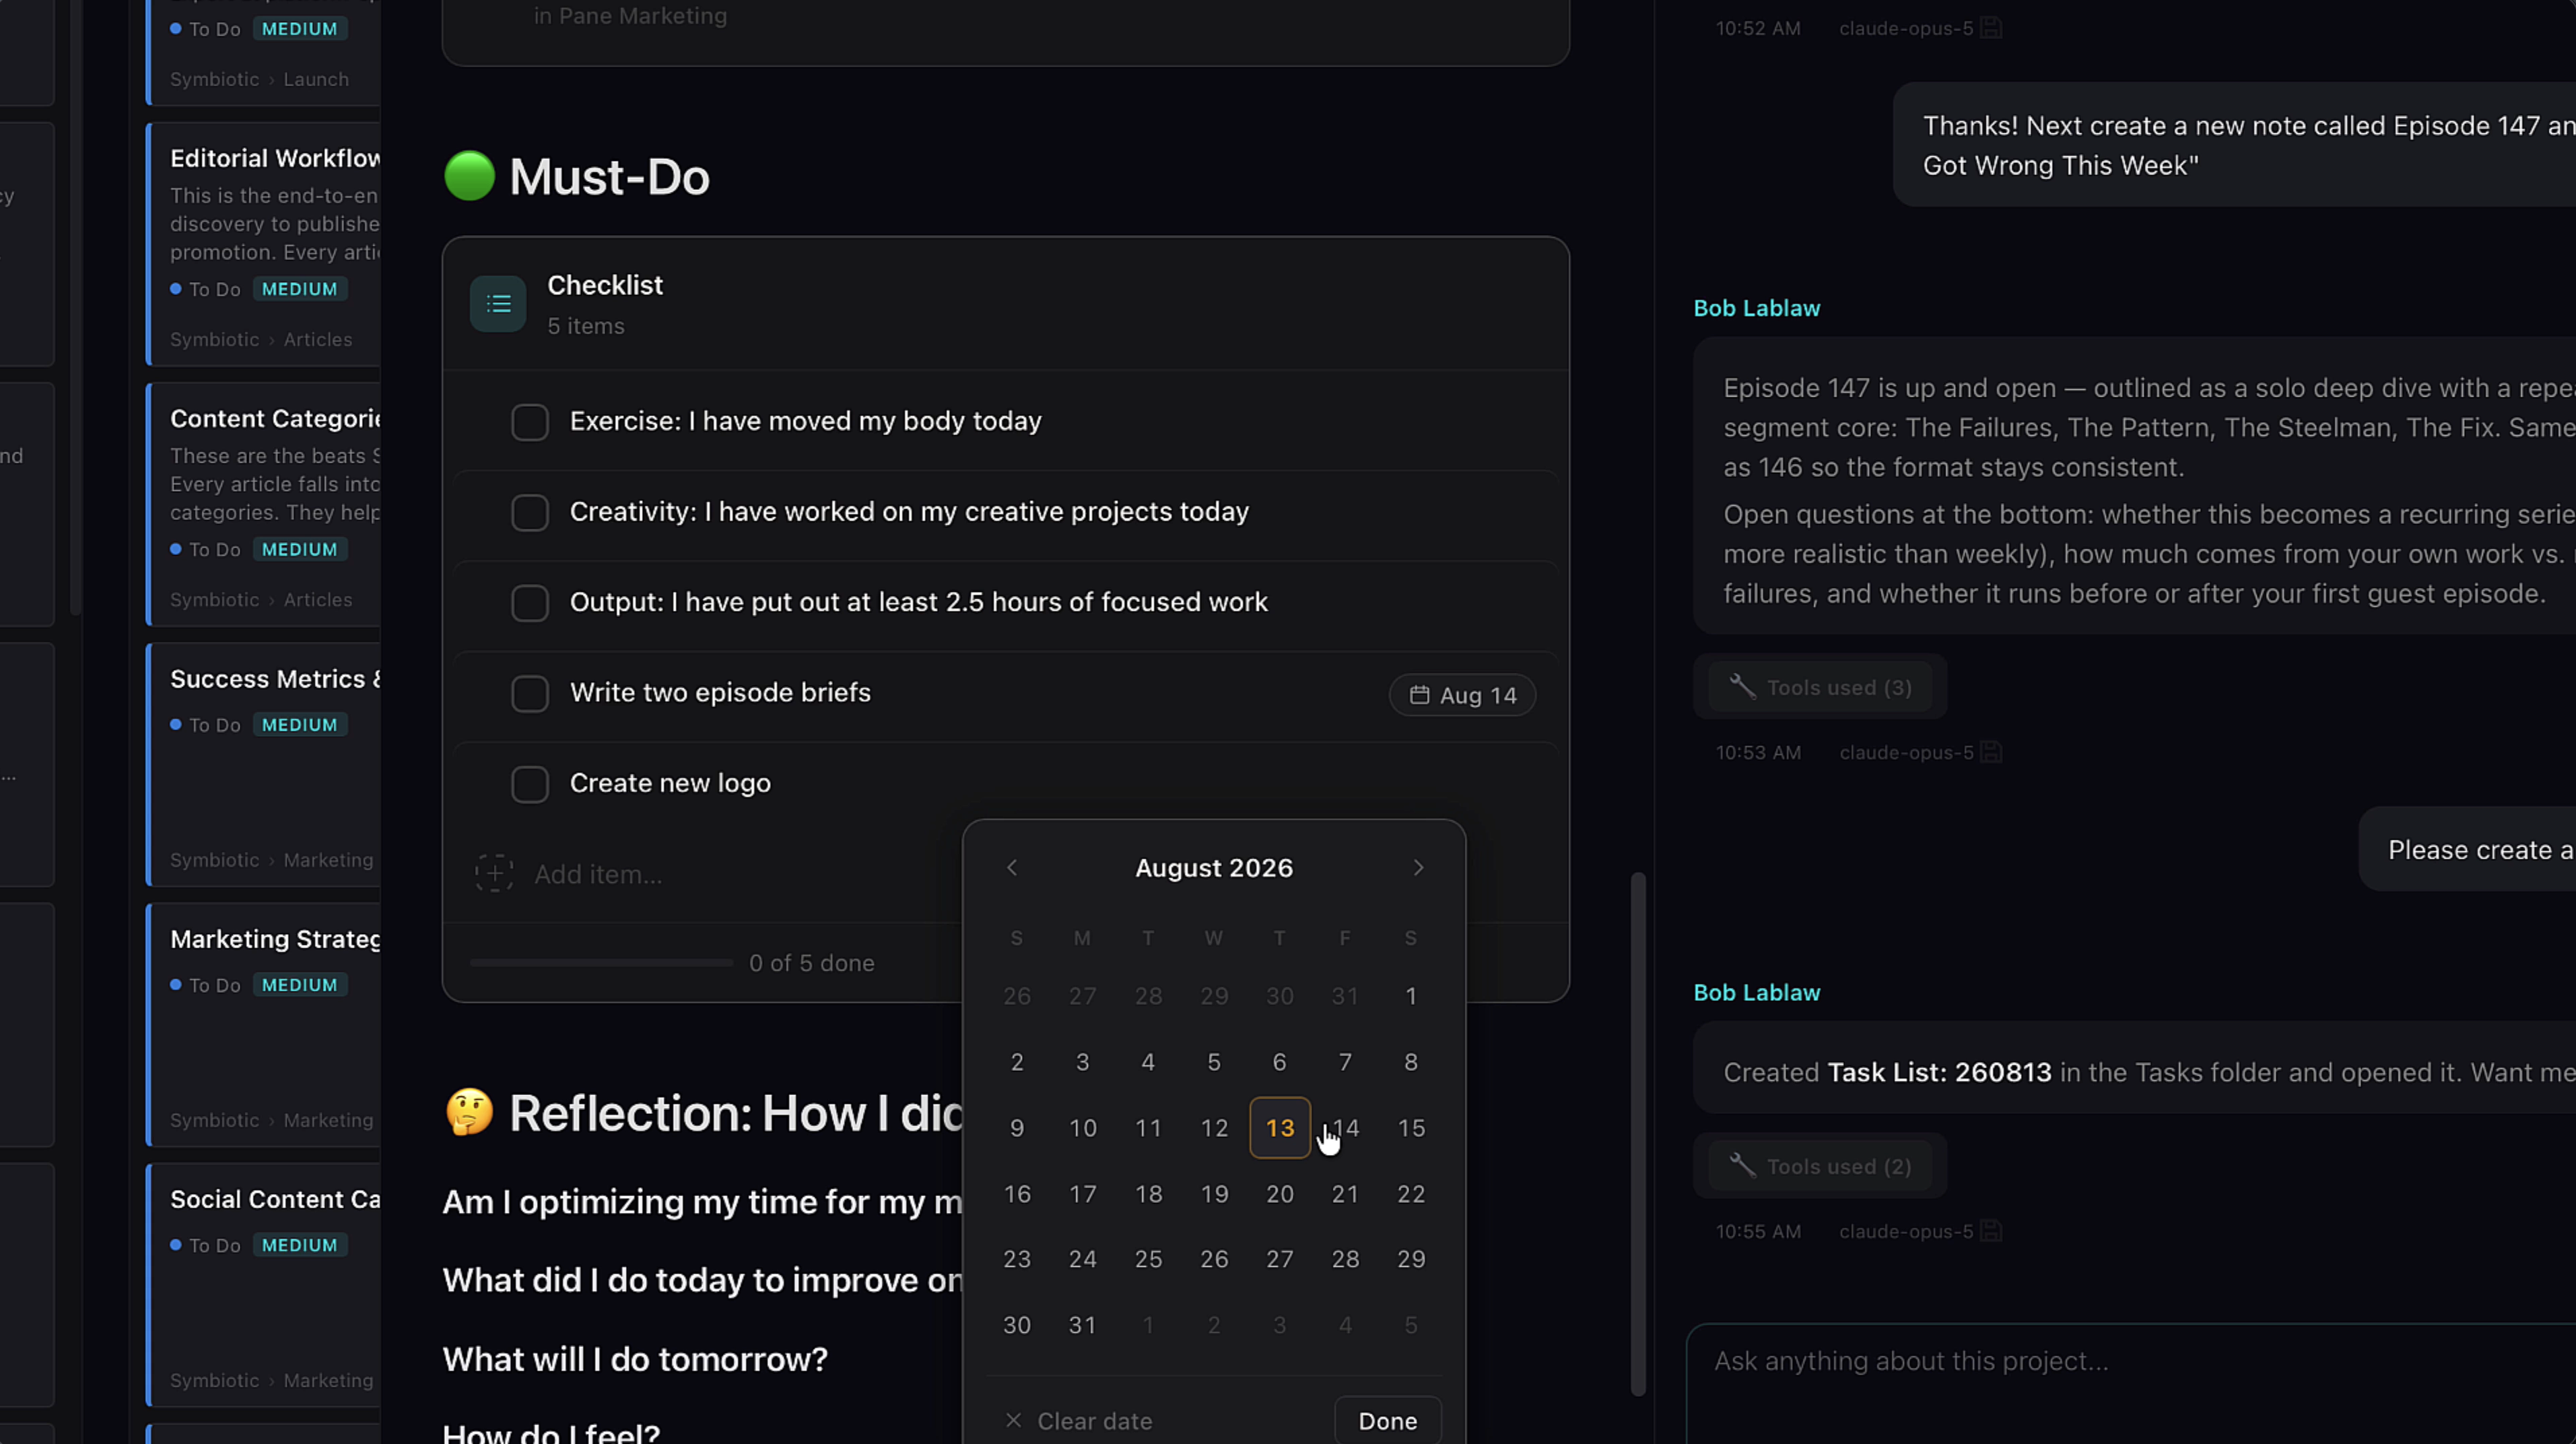Viewport: 2576px width, 1444px height.
Task: Click save icon beside the 10:52 AM claude-opus-5 label
Action: tap(1991, 28)
